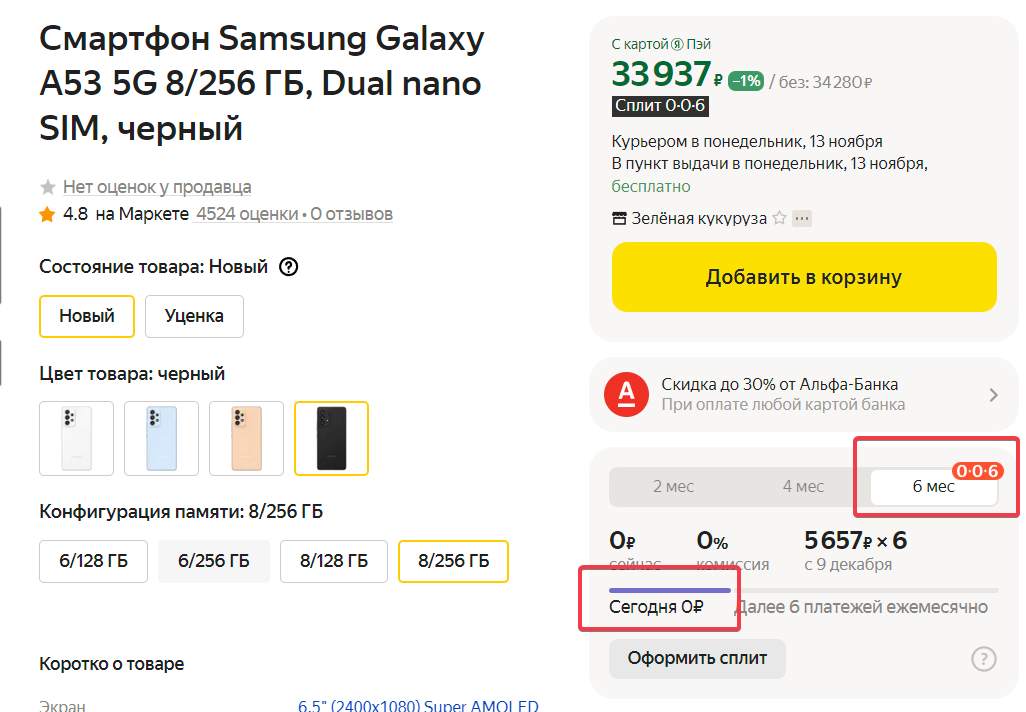Click the orange star rating icon 4.8

click(47, 215)
